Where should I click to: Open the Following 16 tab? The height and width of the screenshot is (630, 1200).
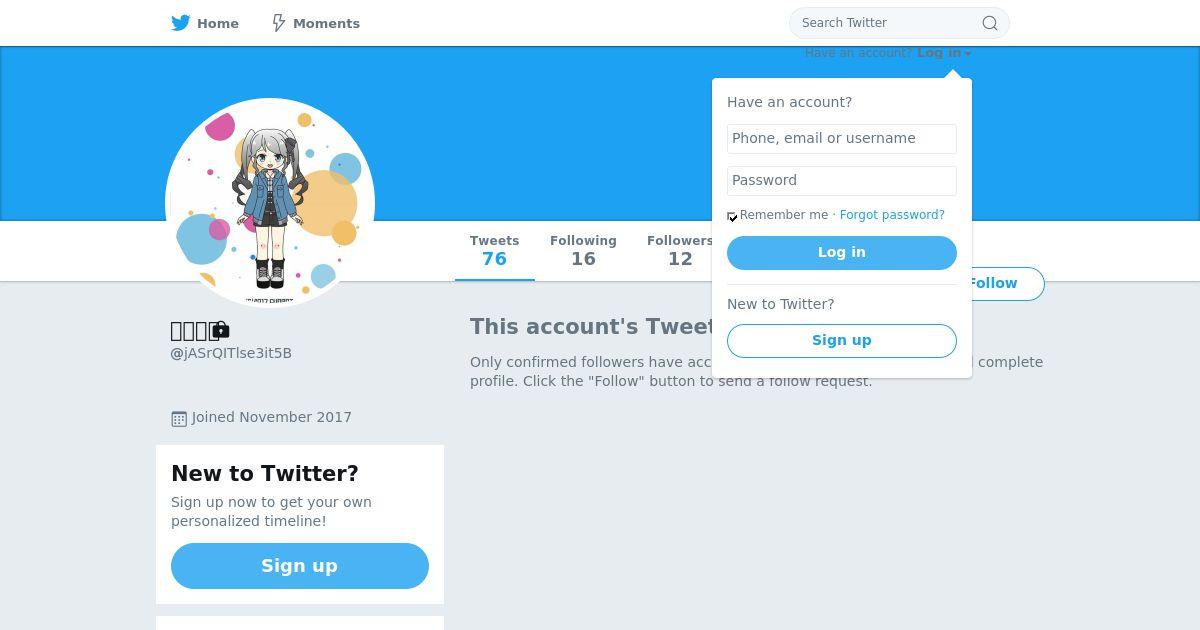(583, 251)
